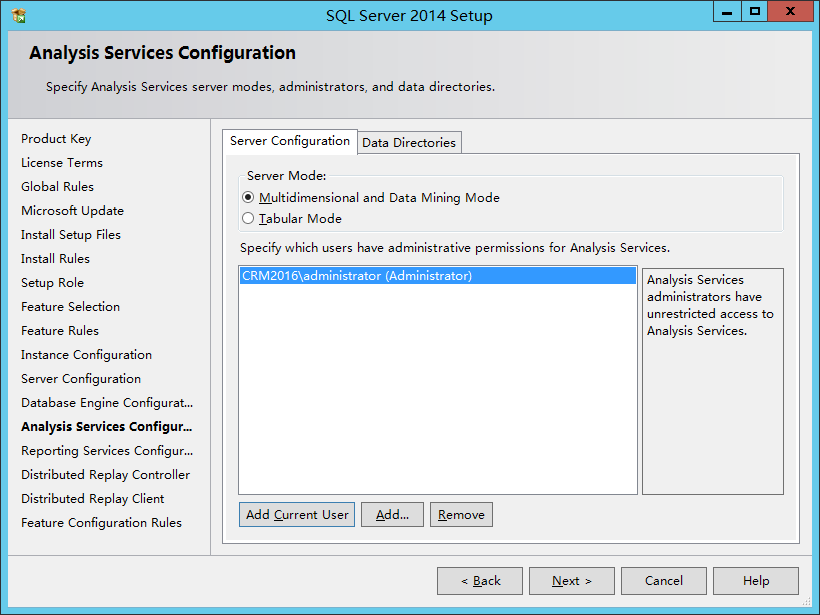Click Setup Role step in sidebar
Image resolution: width=820 pixels, height=615 pixels.
[x=52, y=283]
